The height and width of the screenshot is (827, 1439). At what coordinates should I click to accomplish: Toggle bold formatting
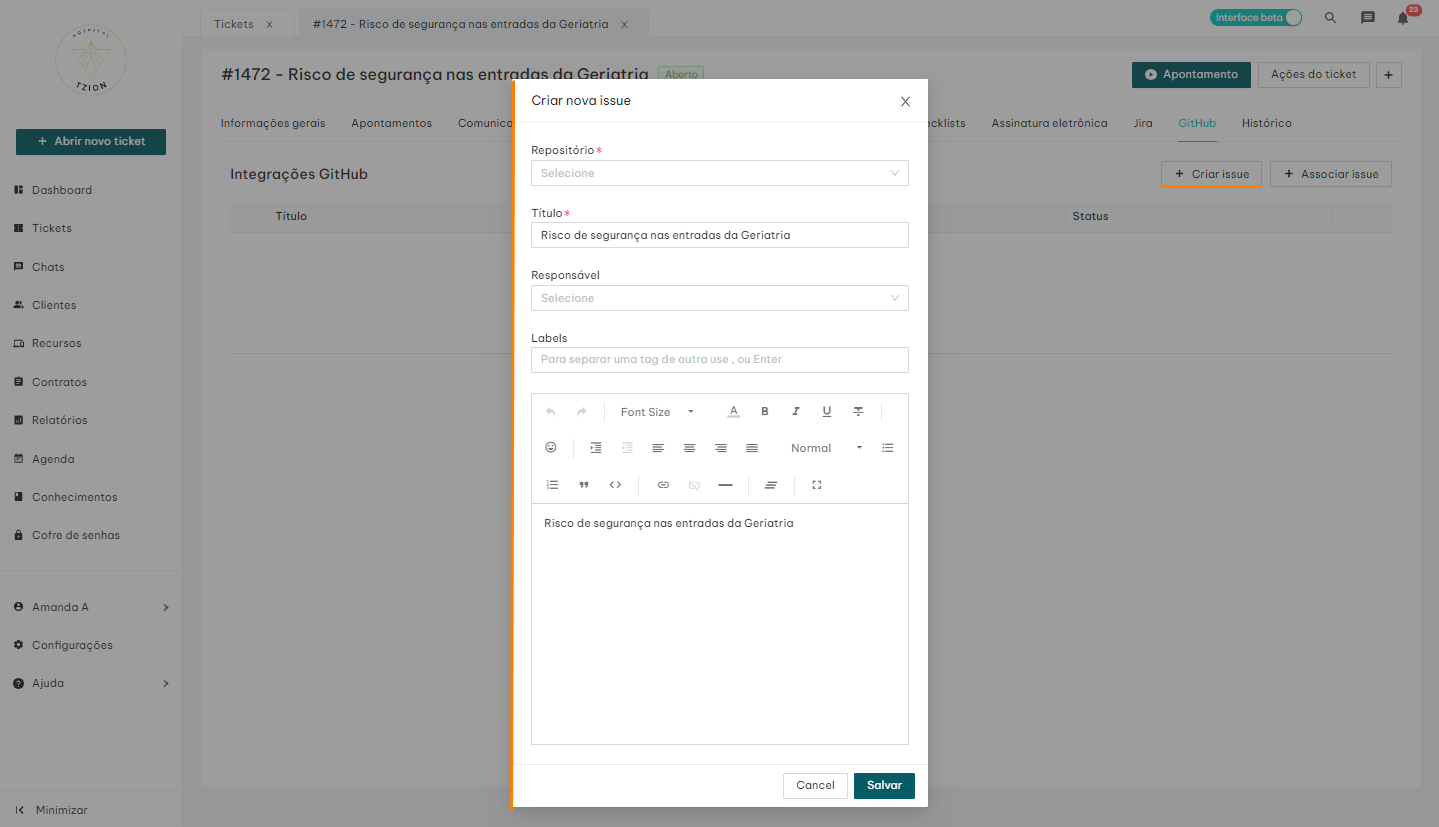pyautogui.click(x=765, y=412)
